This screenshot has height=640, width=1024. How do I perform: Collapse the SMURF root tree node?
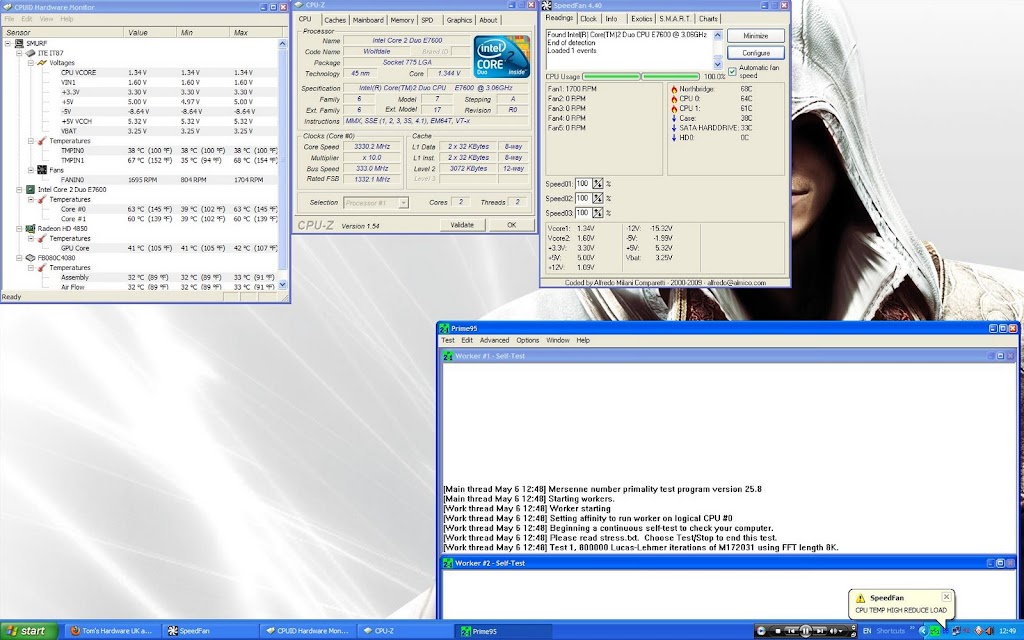point(7,43)
